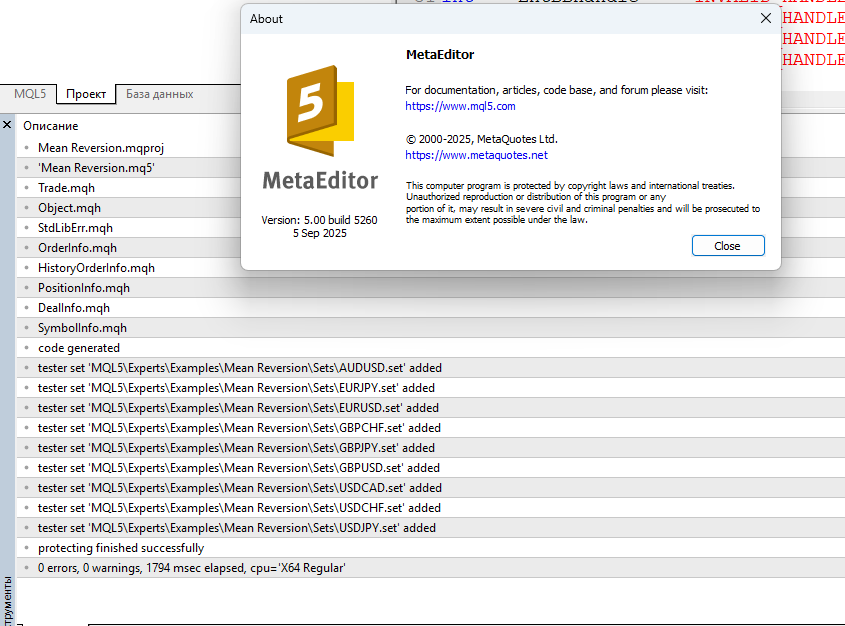Select the EURUSD.set added log row
This screenshot has height=626, width=845.
click(431, 407)
